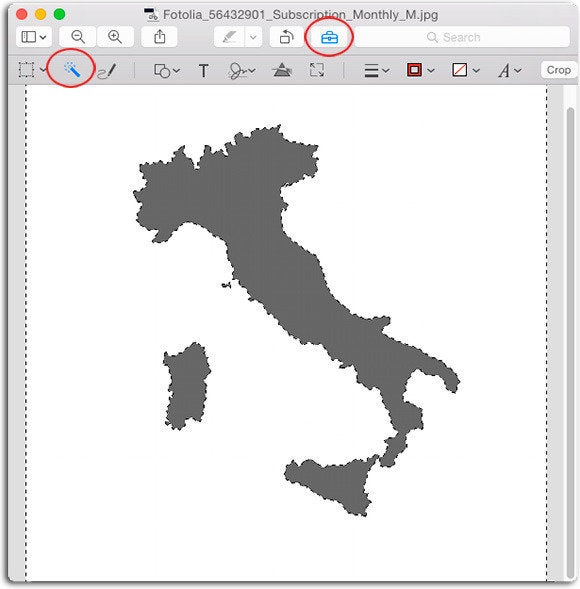Click into the Search field

(462, 37)
